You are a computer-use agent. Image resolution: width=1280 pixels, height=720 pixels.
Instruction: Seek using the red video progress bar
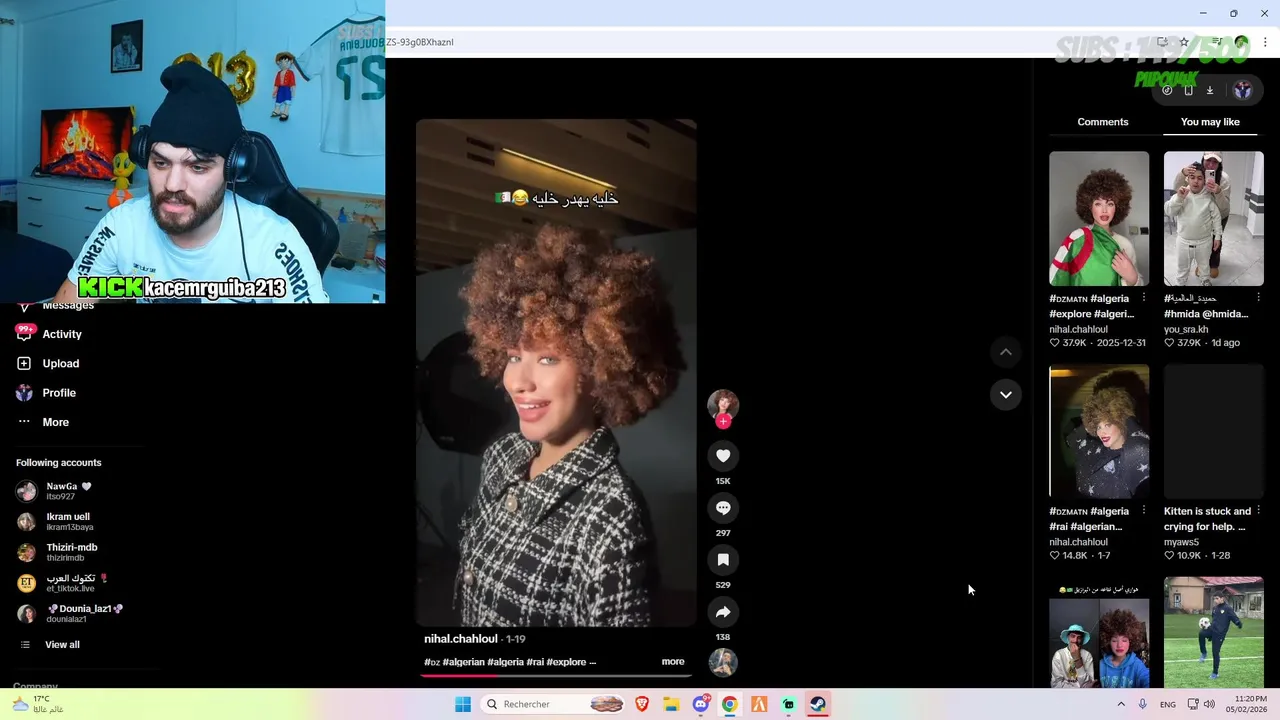(556, 675)
